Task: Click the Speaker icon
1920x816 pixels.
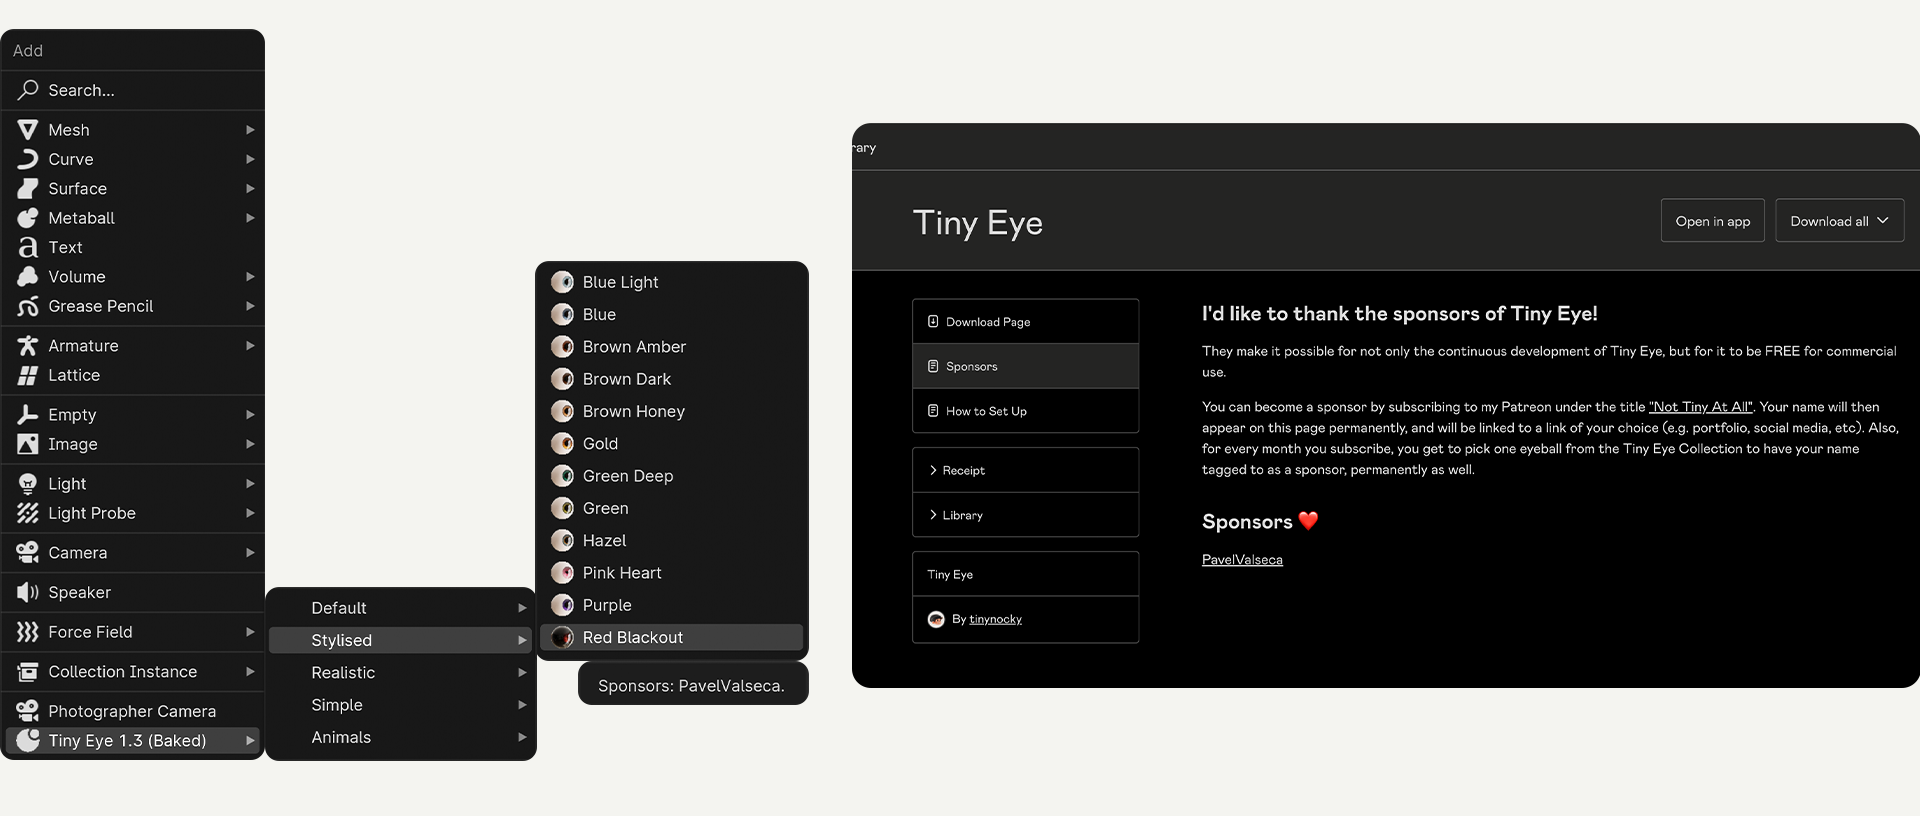Action: pyautogui.click(x=28, y=592)
